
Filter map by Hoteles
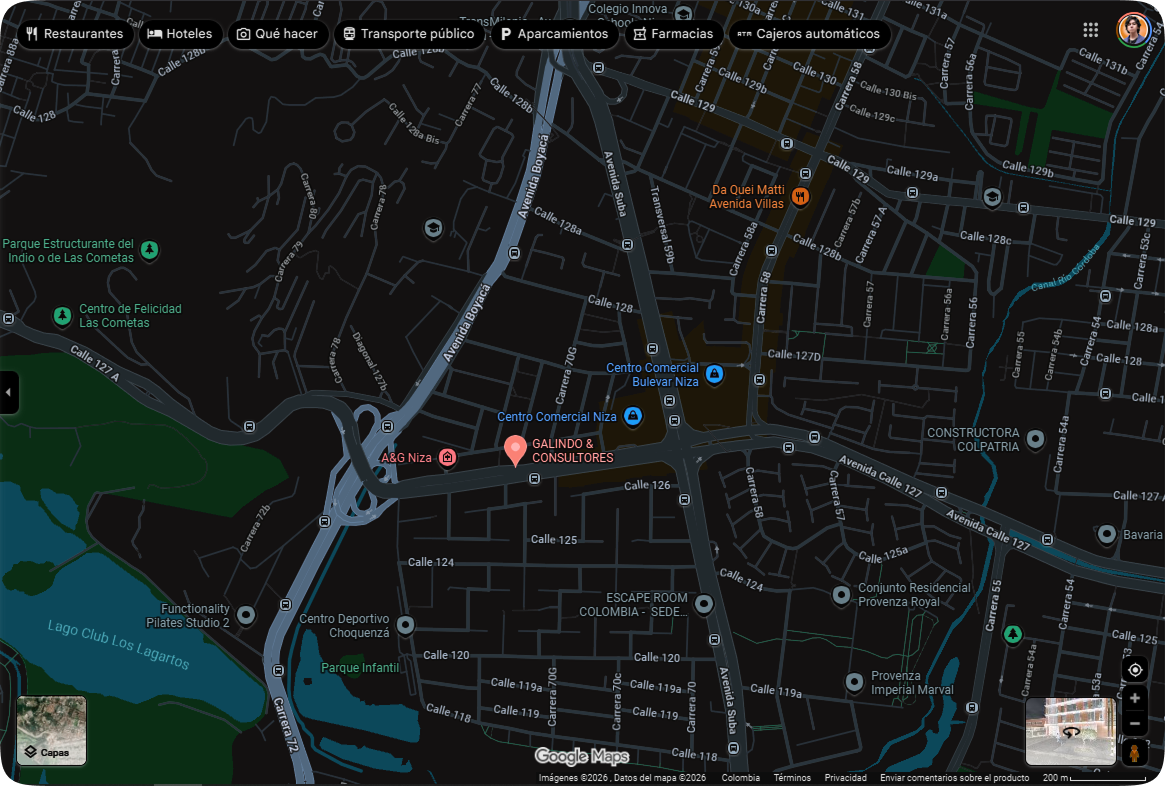point(181,33)
